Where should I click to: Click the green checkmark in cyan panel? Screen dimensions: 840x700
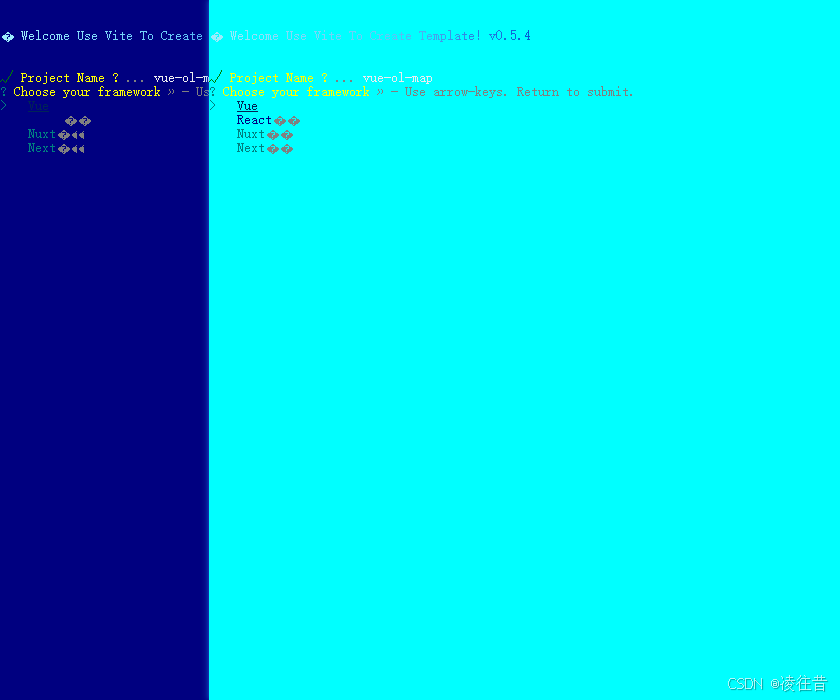point(216,77)
